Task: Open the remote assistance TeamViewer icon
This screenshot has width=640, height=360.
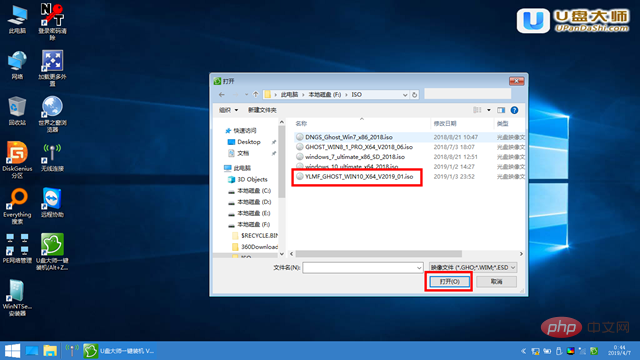Action: pyautogui.click(x=52, y=203)
